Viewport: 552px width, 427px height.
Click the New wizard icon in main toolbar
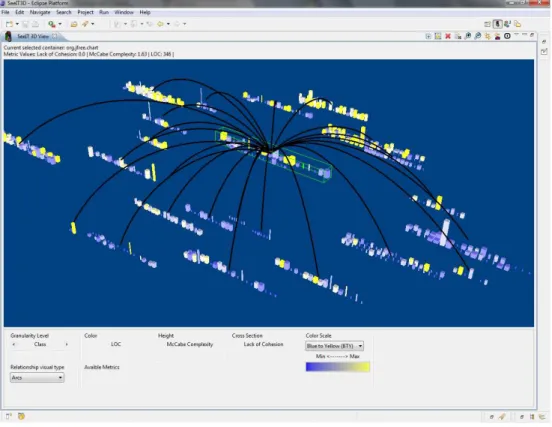(x=9, y=24)
